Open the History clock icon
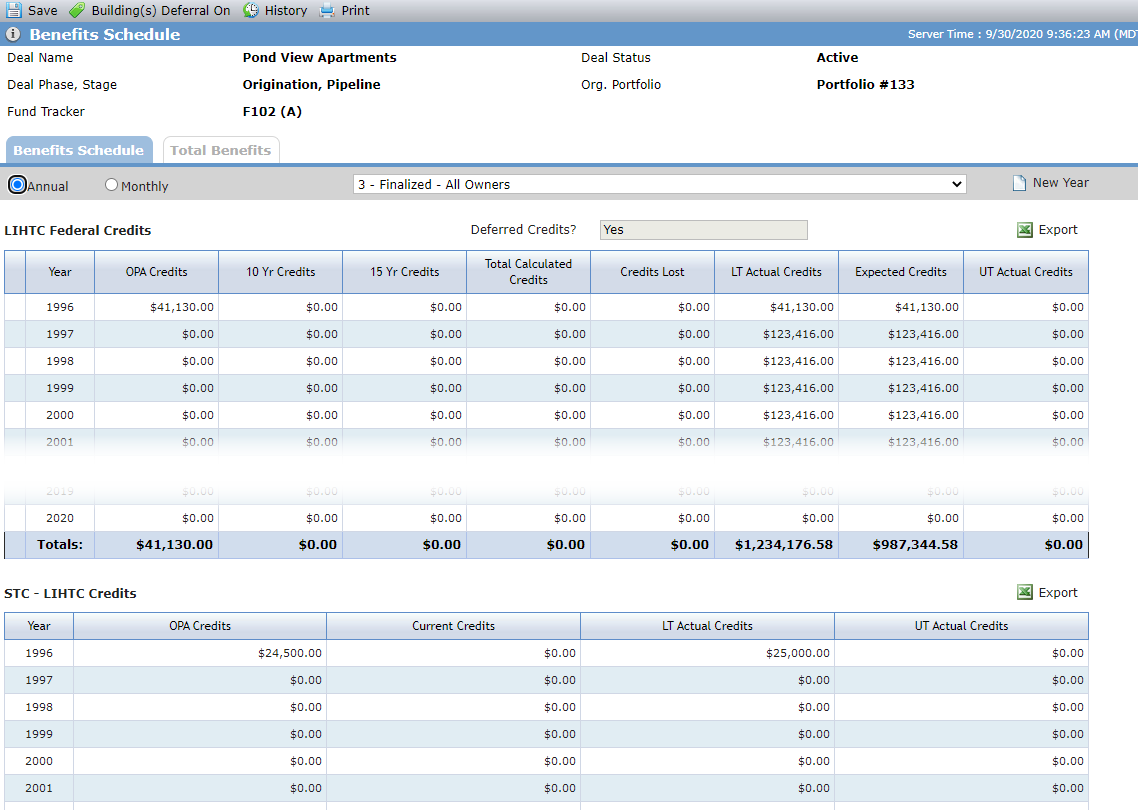The width and height of the screenshot is (1138, 810). click(x=251, y=10)
